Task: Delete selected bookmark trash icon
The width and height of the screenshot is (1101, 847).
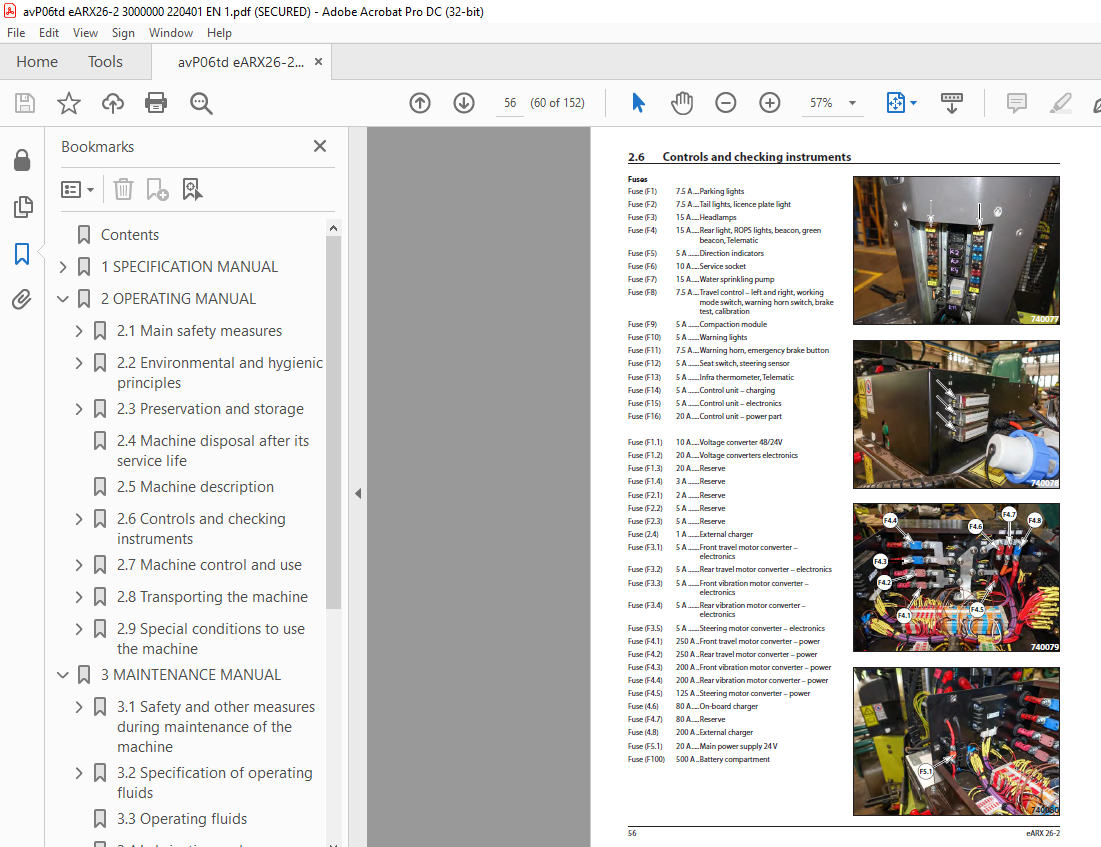Action: (x=123, y=189)
